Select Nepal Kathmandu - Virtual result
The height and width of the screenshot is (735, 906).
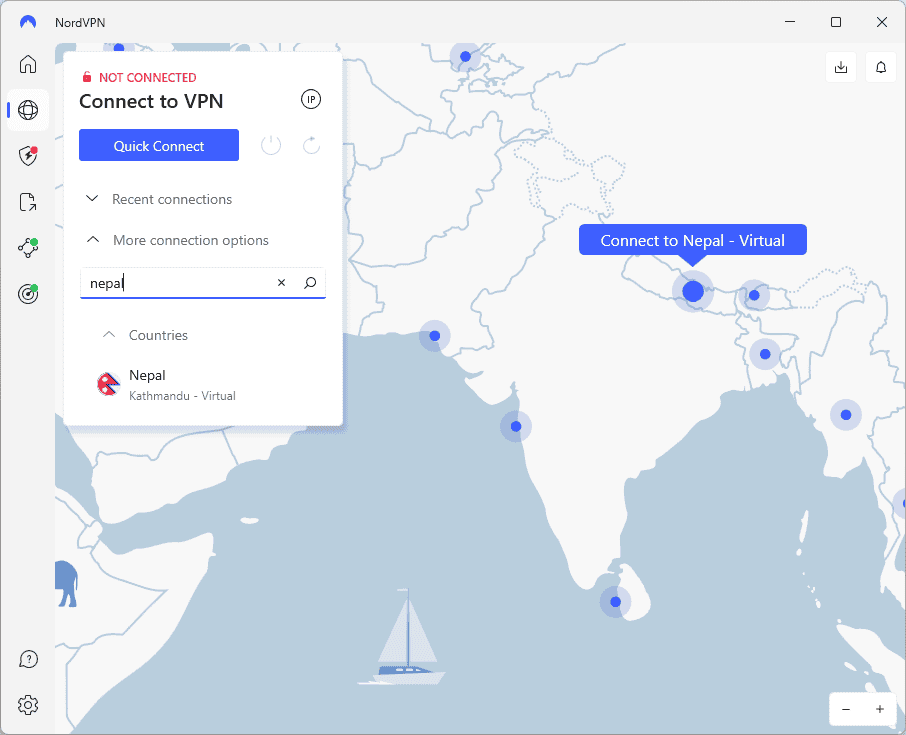pyautogui.click(x=202, y=385)
